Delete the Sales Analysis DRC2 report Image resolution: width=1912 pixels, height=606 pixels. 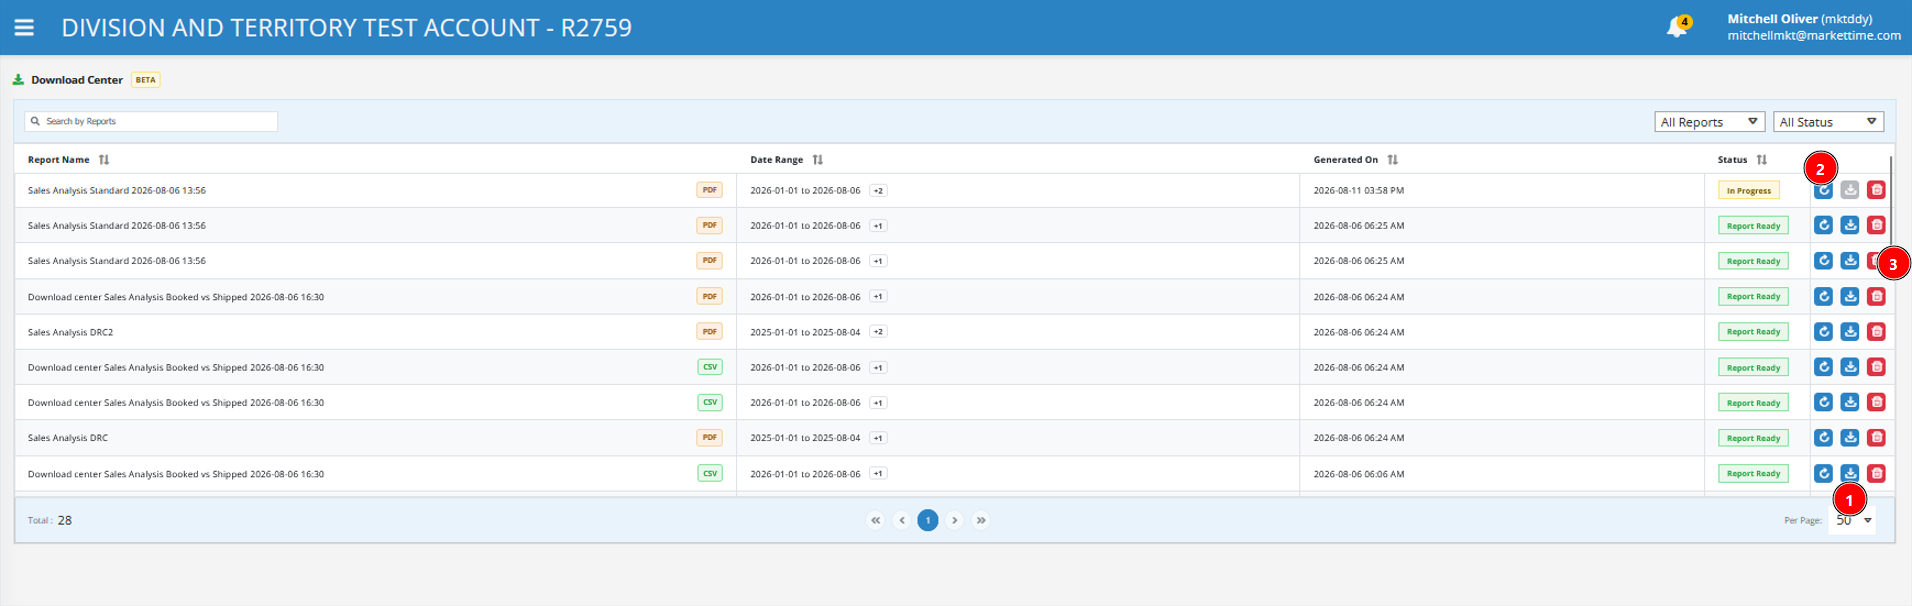1877,332
